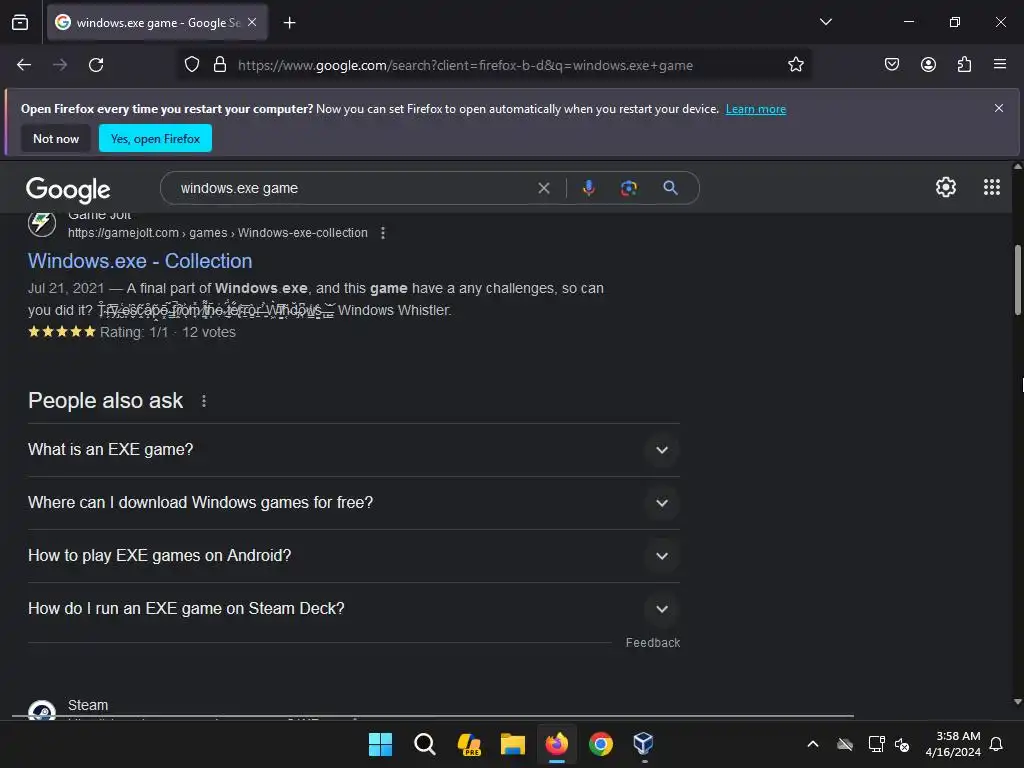This screenshot has width=1024, height=768.
Task: Focus the Firefox address bar URL
Action: (x=465, y=65)
